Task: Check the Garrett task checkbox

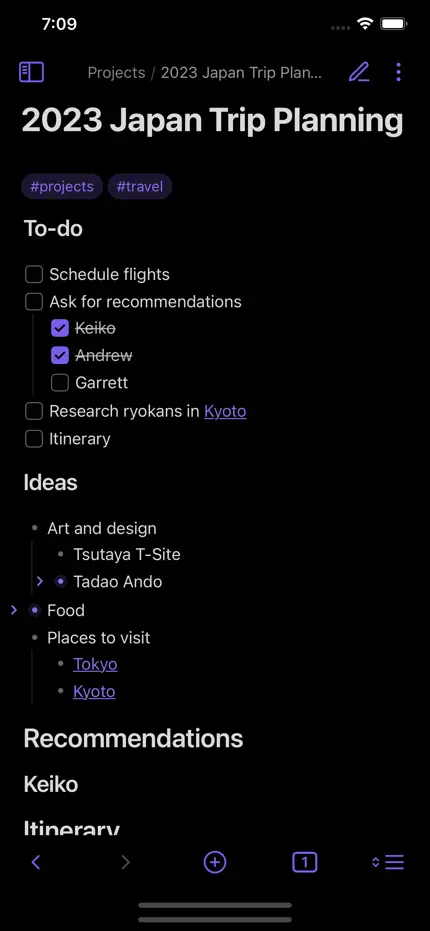Action: click(x=60, y=382)
